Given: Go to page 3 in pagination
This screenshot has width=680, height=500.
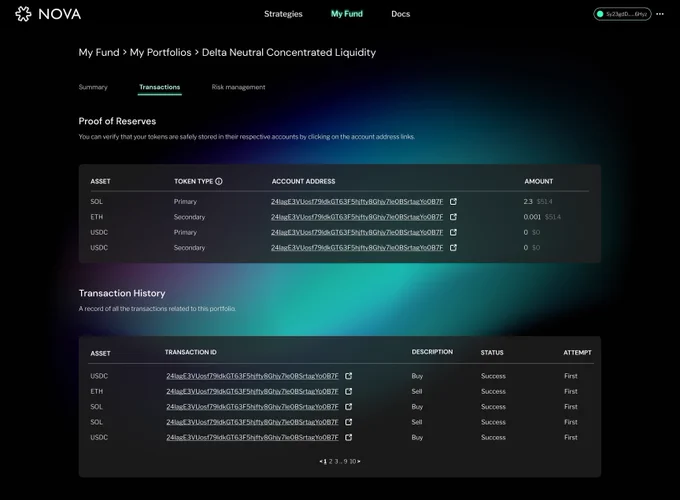Looking at the screenshot, I should tap(336, 461).
